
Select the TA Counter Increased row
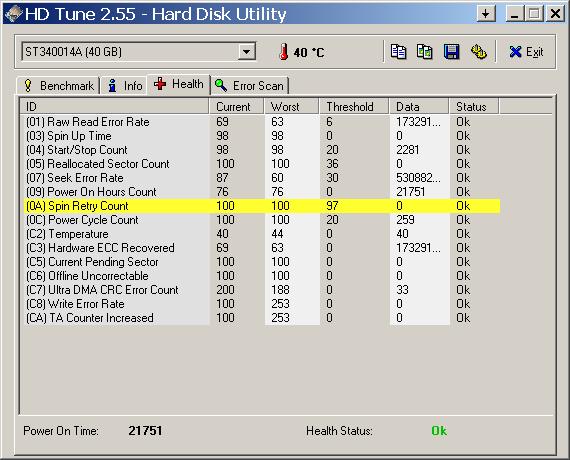[262, 318]
